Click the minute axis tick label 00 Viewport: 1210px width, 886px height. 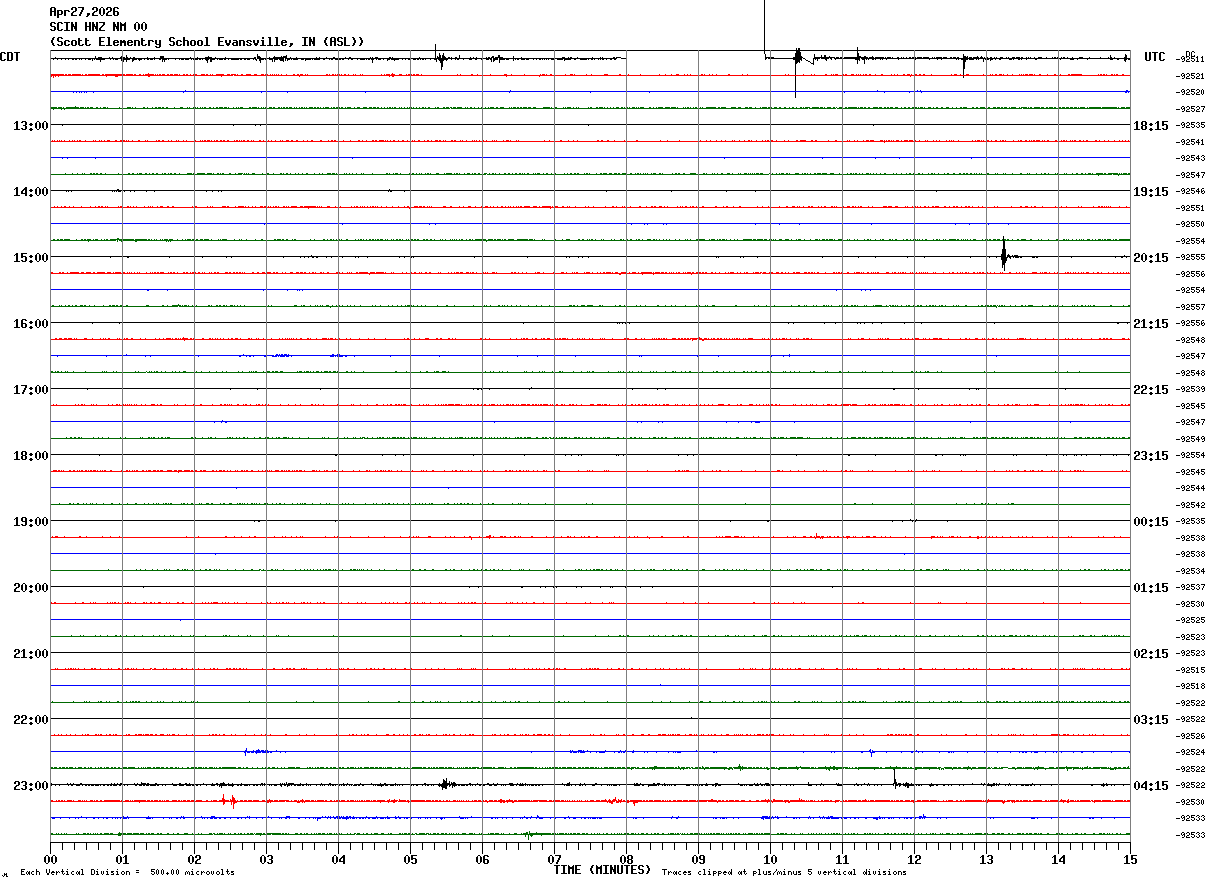50,859
